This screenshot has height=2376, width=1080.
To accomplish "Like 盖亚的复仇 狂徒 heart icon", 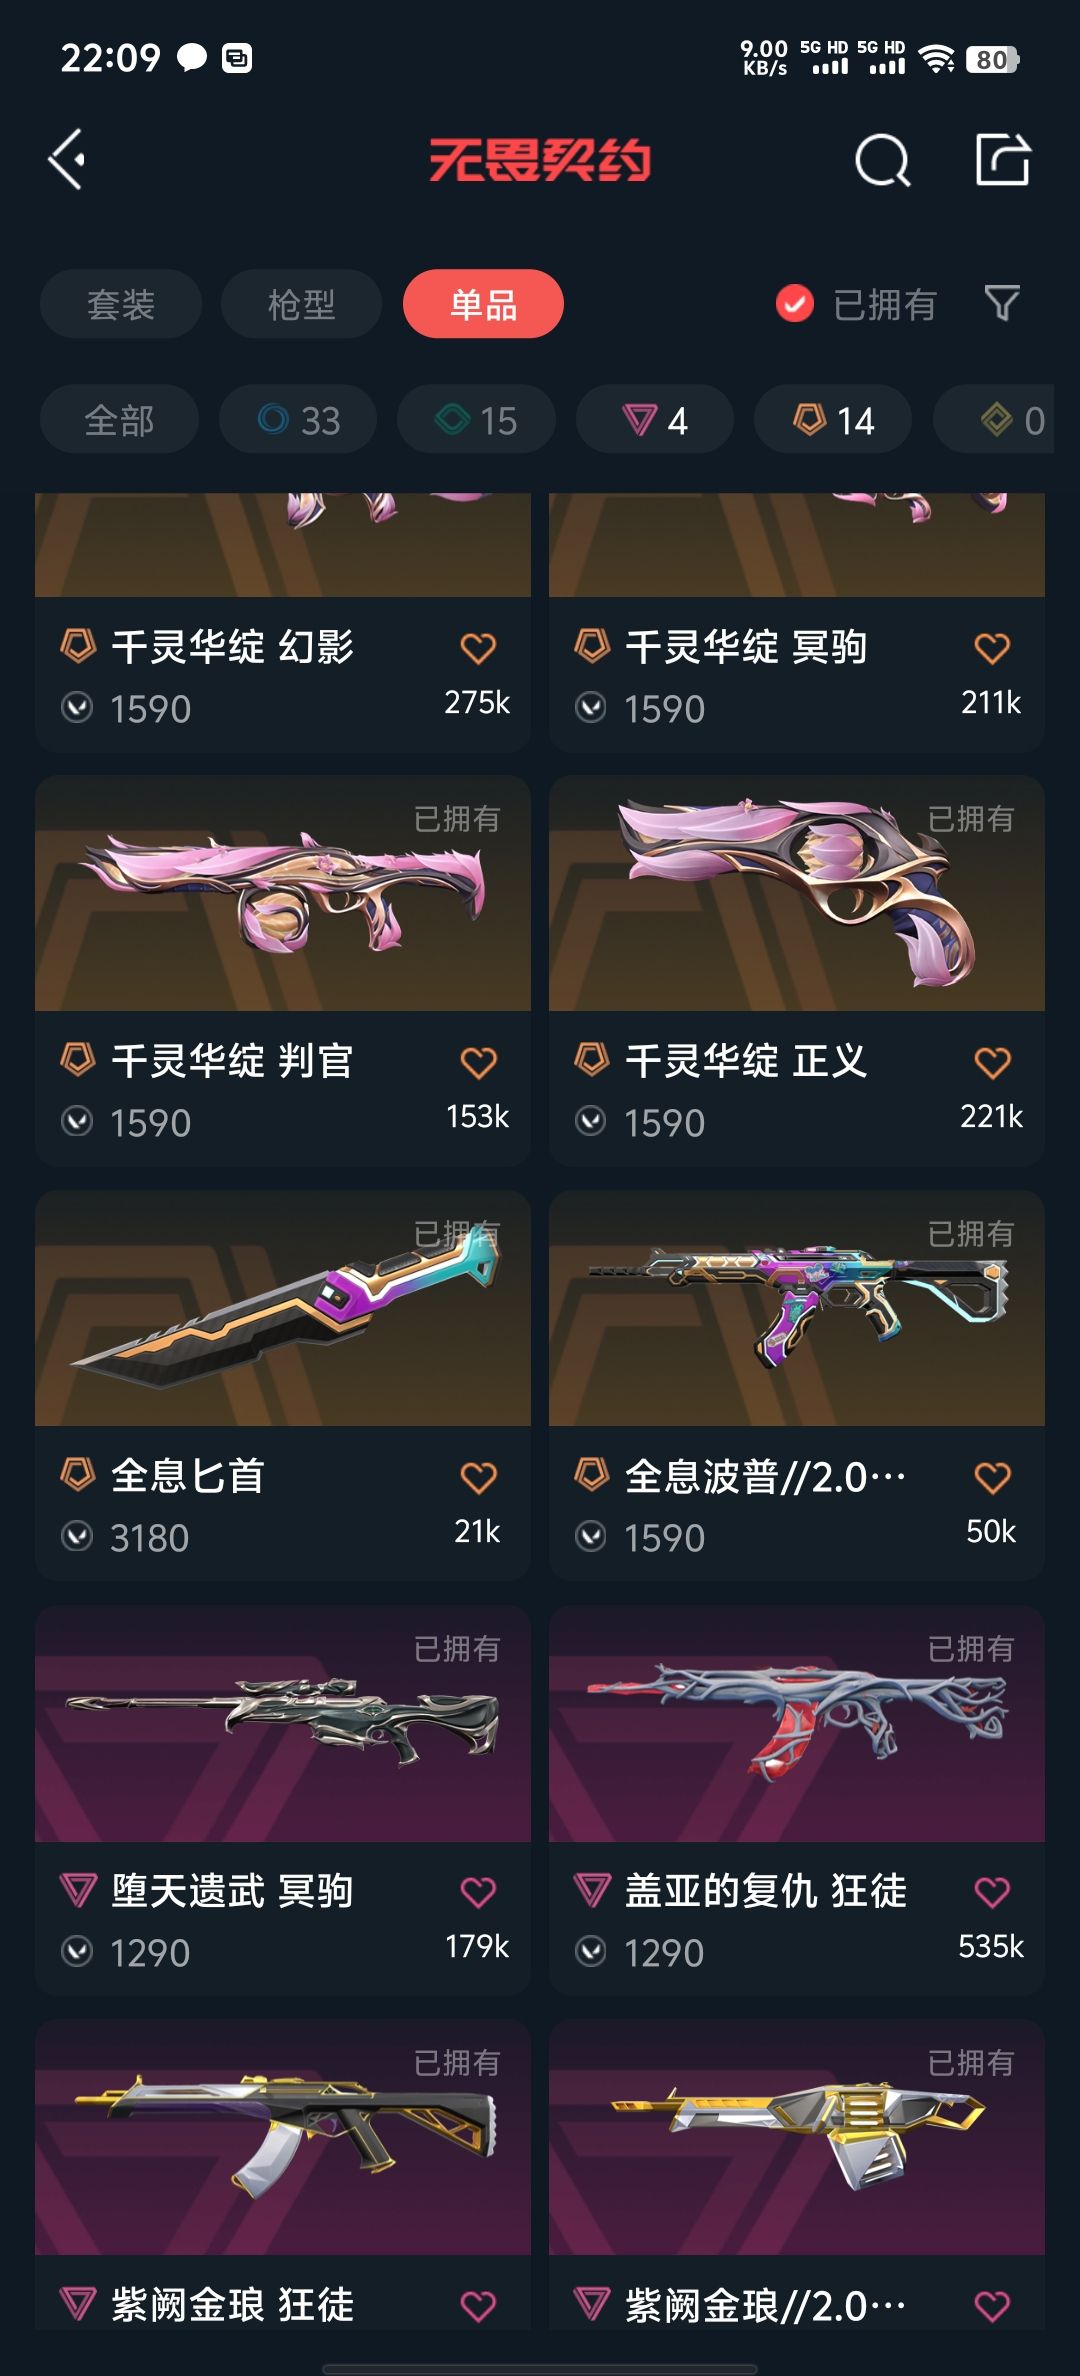I will [992, 1892].
